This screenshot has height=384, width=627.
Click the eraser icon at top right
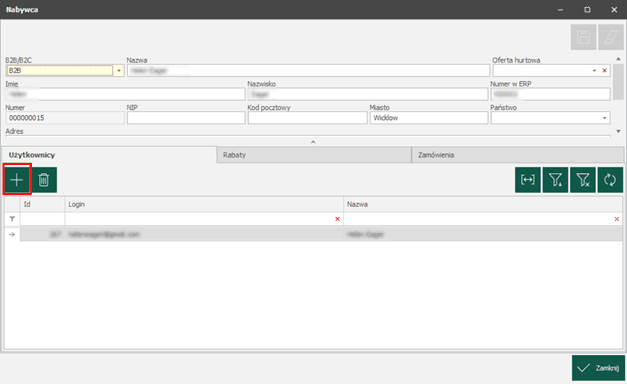coord(611,37)
